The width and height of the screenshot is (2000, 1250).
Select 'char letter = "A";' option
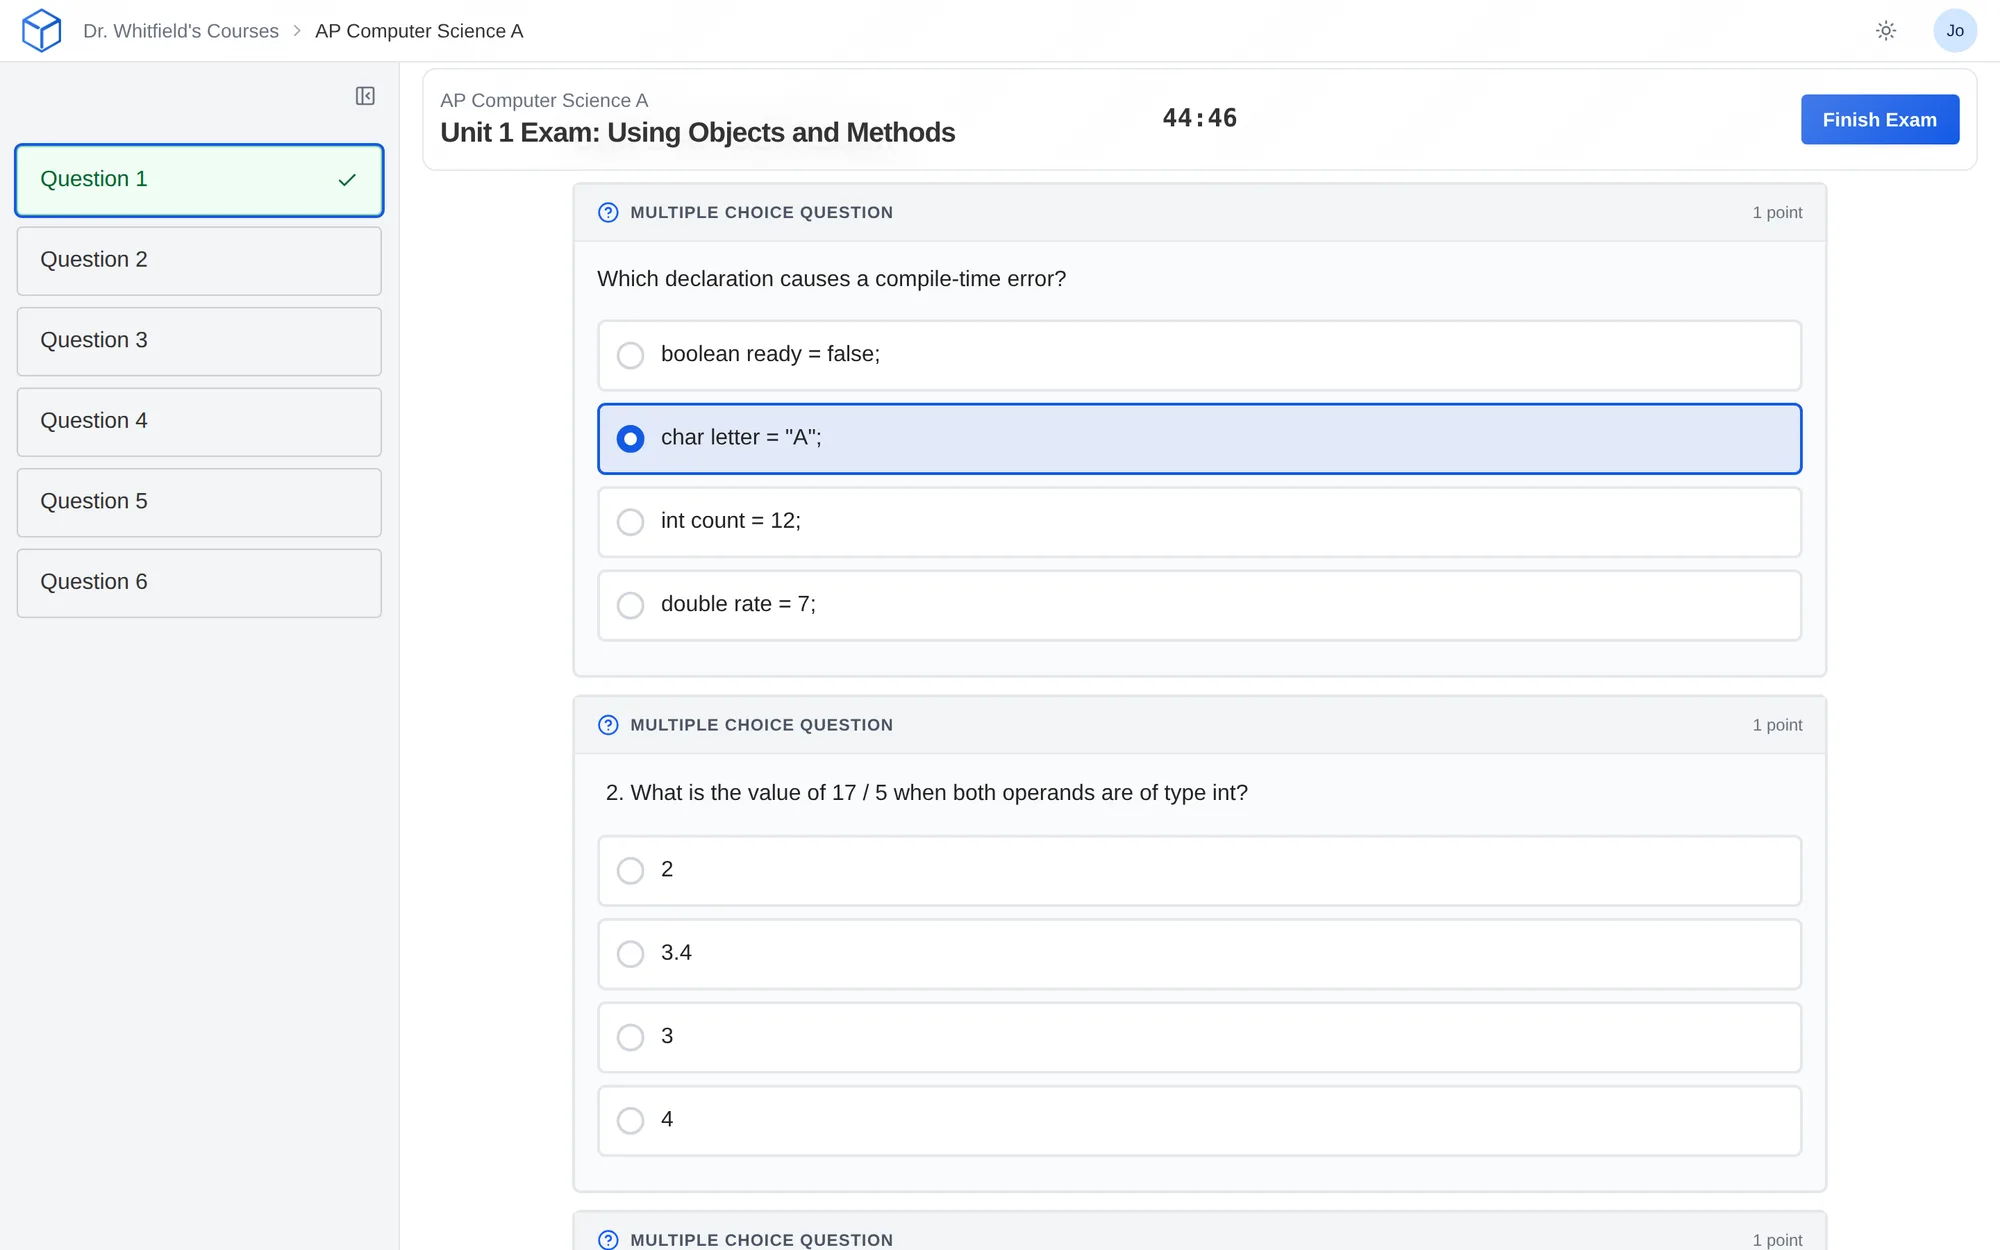(x=1199, y=438)
